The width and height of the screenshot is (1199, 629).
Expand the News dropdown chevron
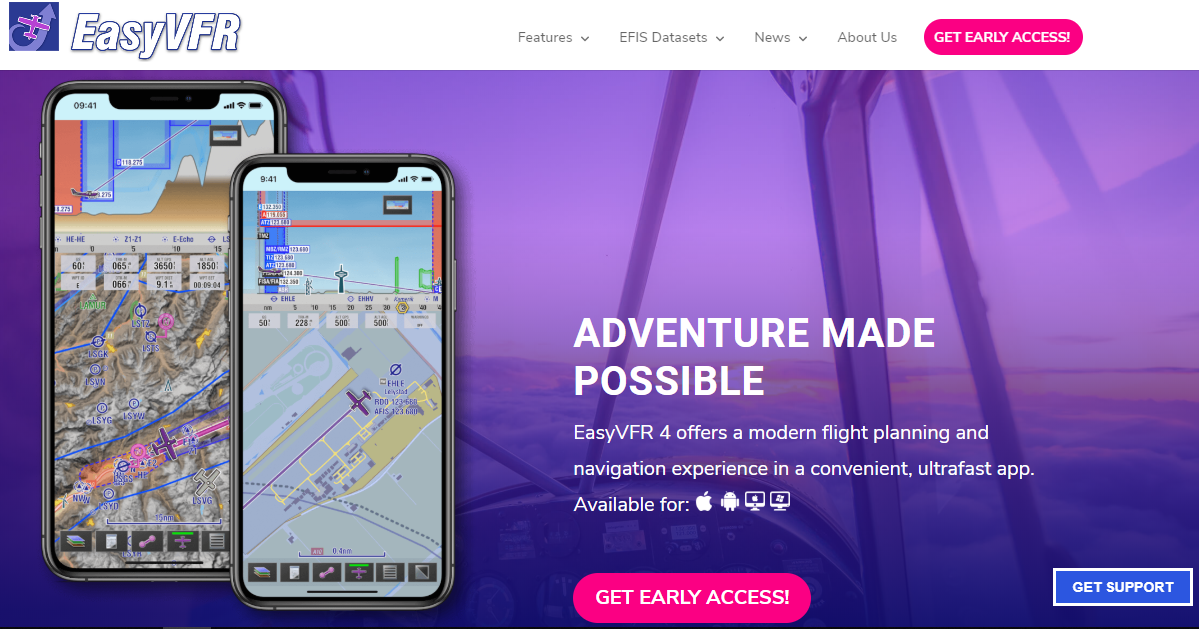coord(802,38)
